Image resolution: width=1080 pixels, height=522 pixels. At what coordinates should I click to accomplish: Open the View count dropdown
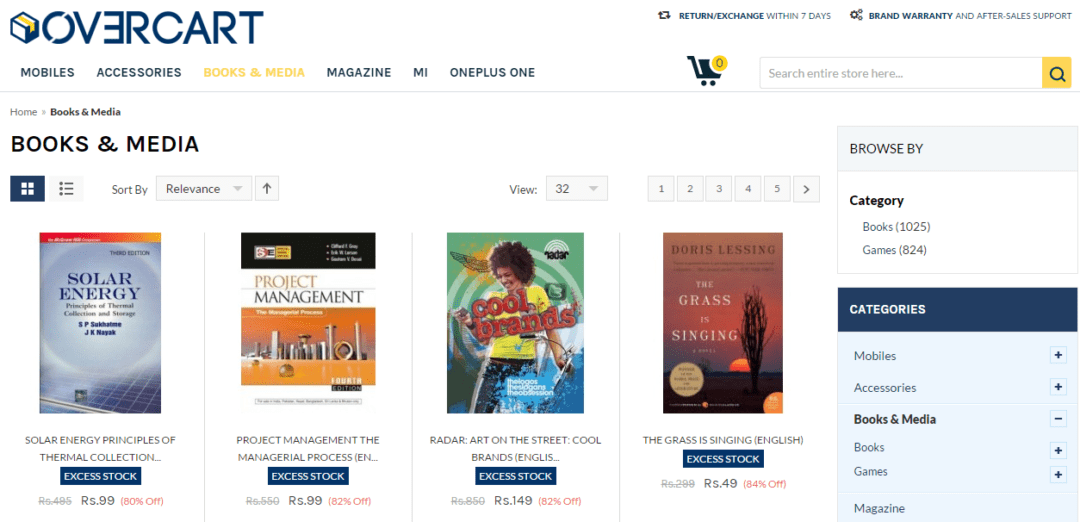pos(577,189)
